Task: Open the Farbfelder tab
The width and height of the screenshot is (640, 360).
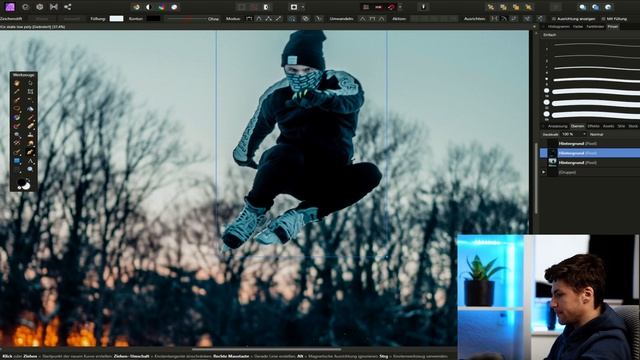Action: tap(595, 27)
